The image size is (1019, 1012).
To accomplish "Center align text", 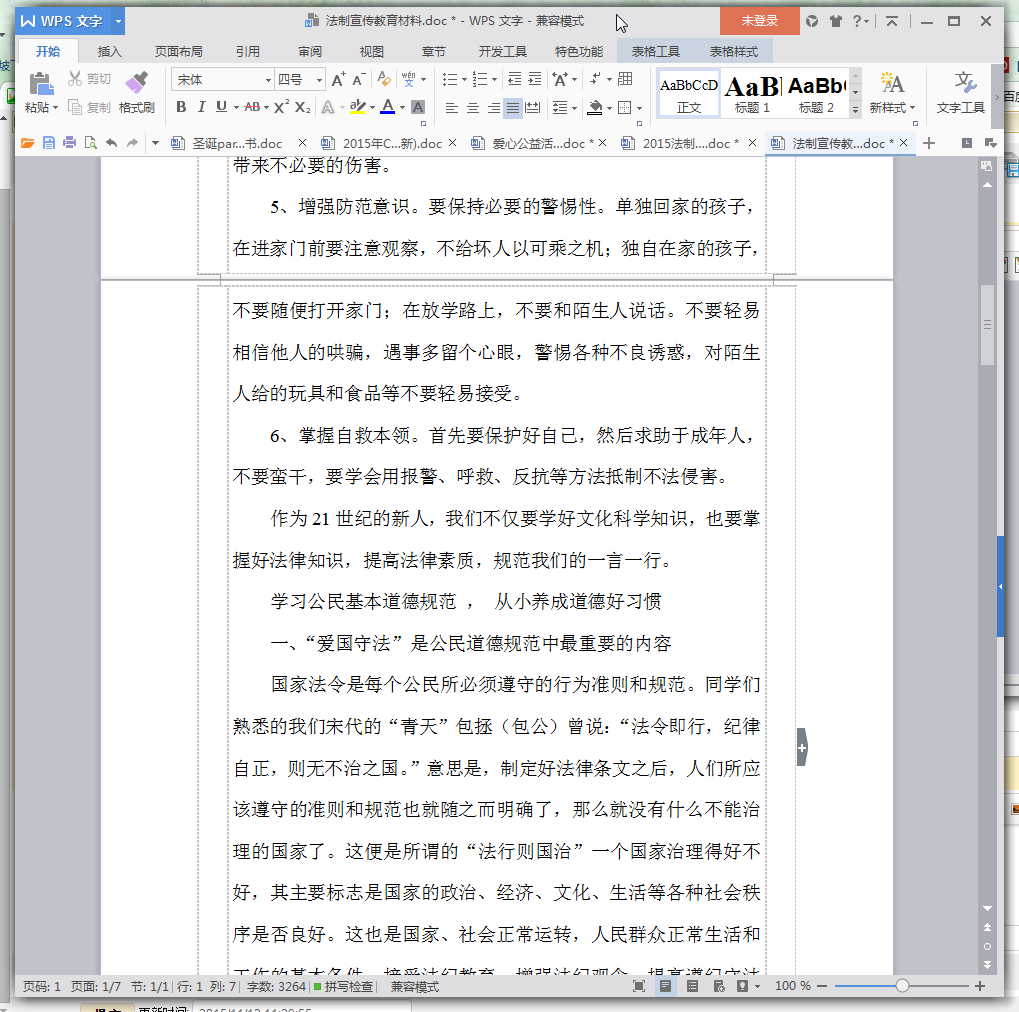I will (473, 107).
